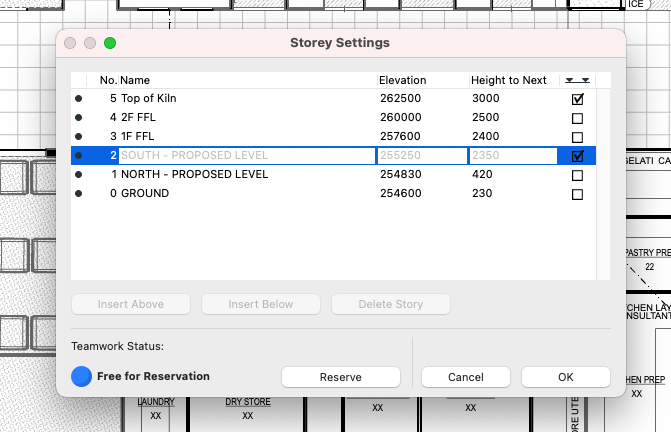Click LAUNDRY label in floor plan
The image size is (671, 432).
click(156, 402)
